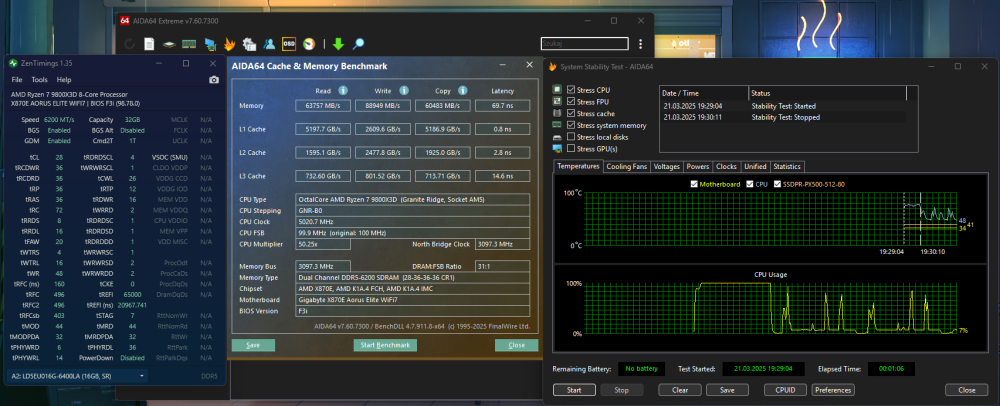Screen dimensions: 1000x406
Task: Open the three-dot menu in AIDA64
Action: tap(640, 43)
